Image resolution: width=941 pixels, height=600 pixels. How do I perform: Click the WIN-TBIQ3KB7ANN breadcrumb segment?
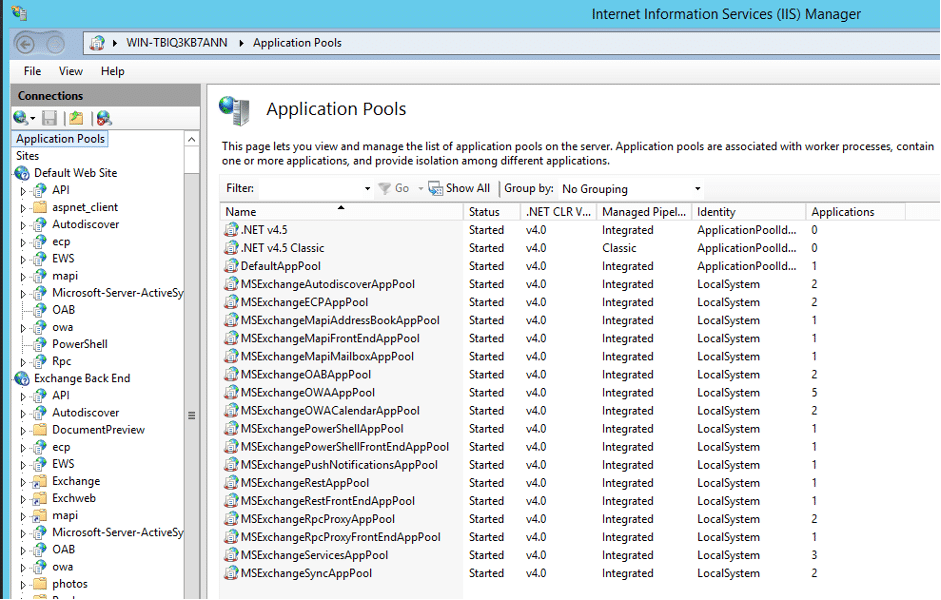176,43
